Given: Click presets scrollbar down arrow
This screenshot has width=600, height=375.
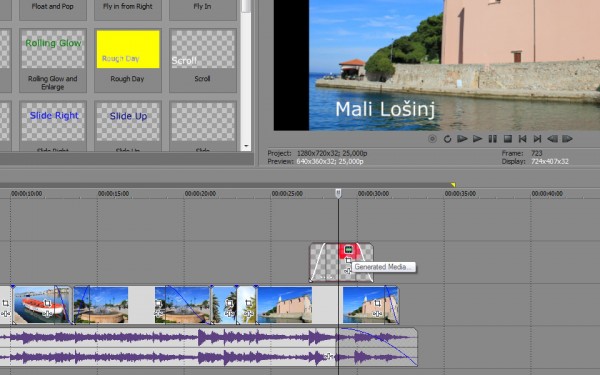Looking at the screenshot, I should pos(246,146).
